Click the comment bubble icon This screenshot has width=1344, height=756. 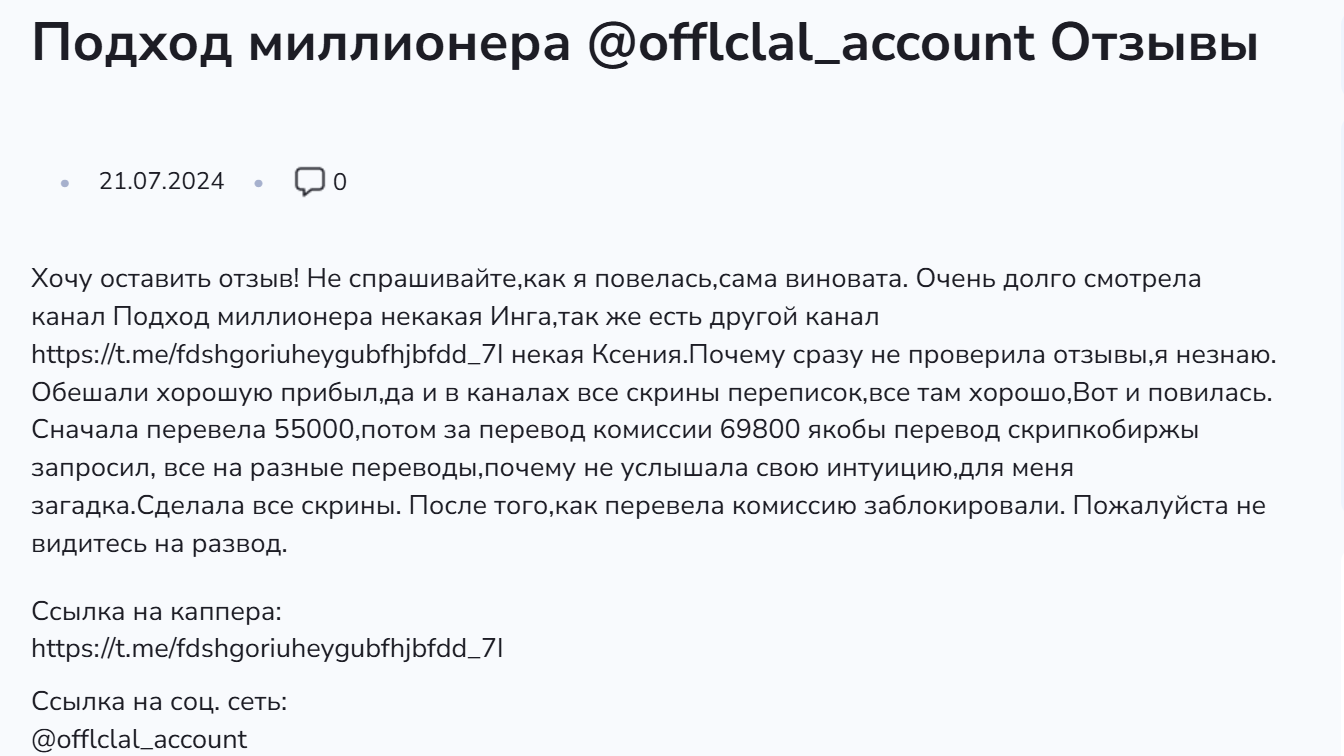309,181
